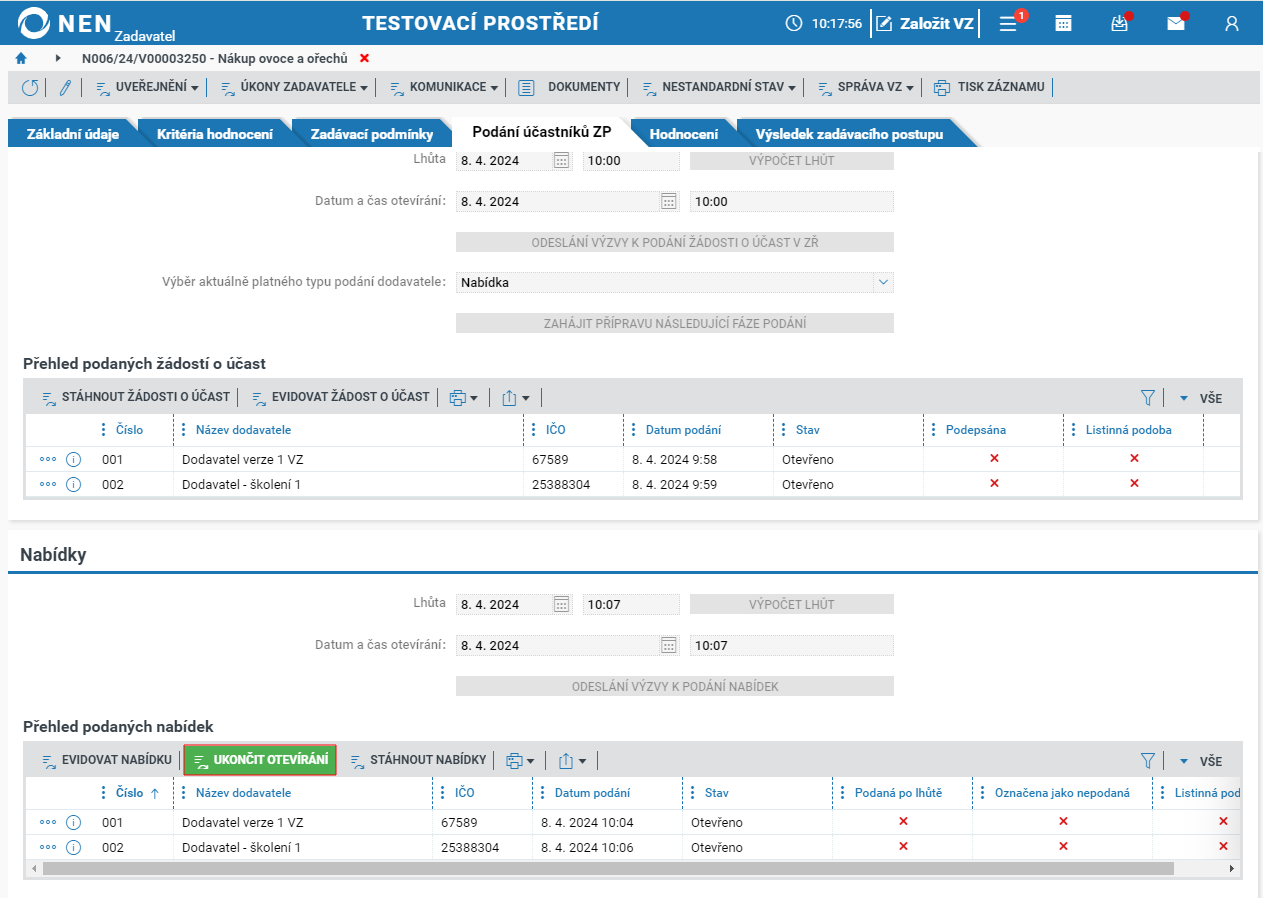Open row menu dots for žádost 002

click(x=48, y=484)
